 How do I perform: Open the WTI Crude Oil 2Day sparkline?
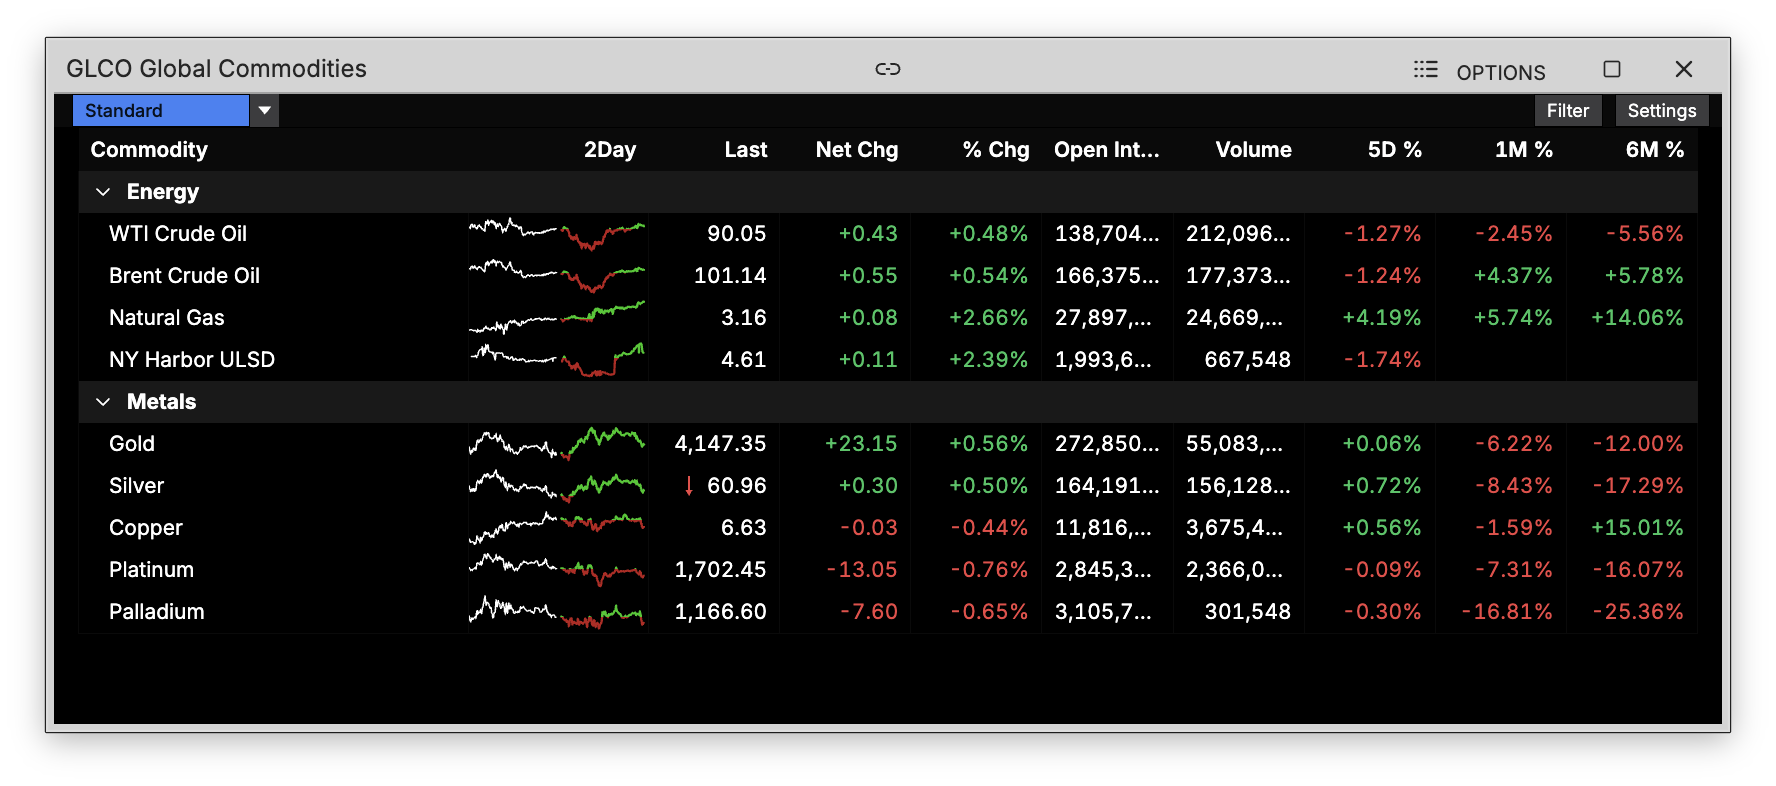[557, 234]
